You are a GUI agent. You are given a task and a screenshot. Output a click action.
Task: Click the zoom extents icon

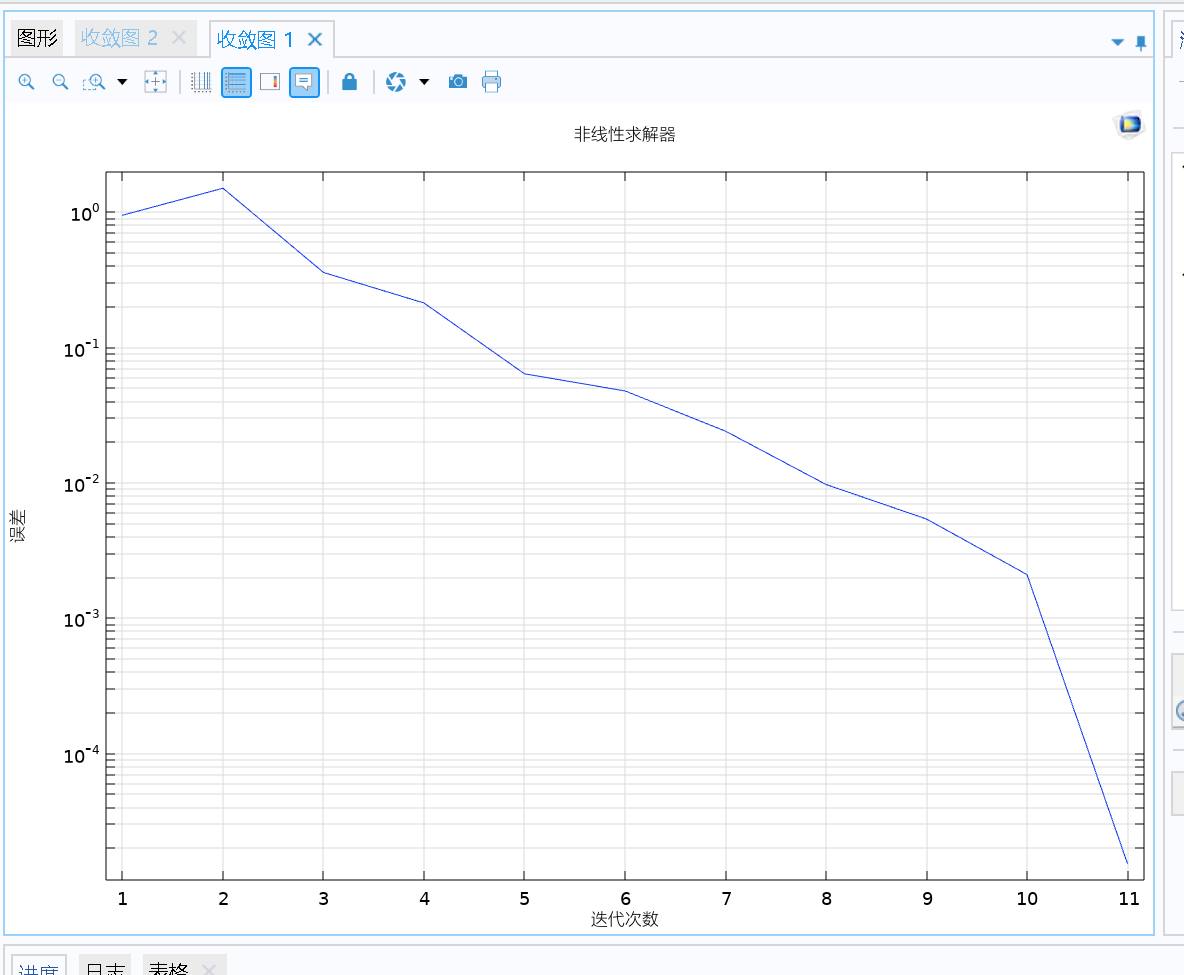coord(155,82)
